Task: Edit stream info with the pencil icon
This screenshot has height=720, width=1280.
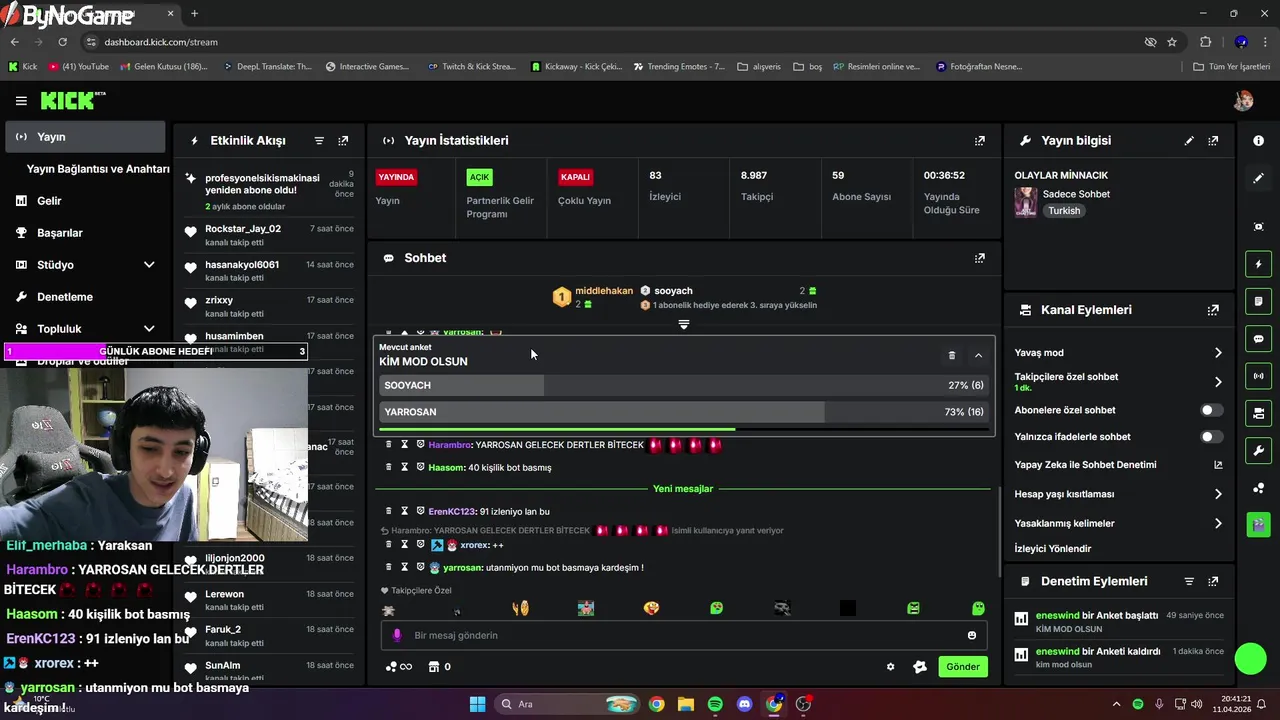Action: 1189,141
